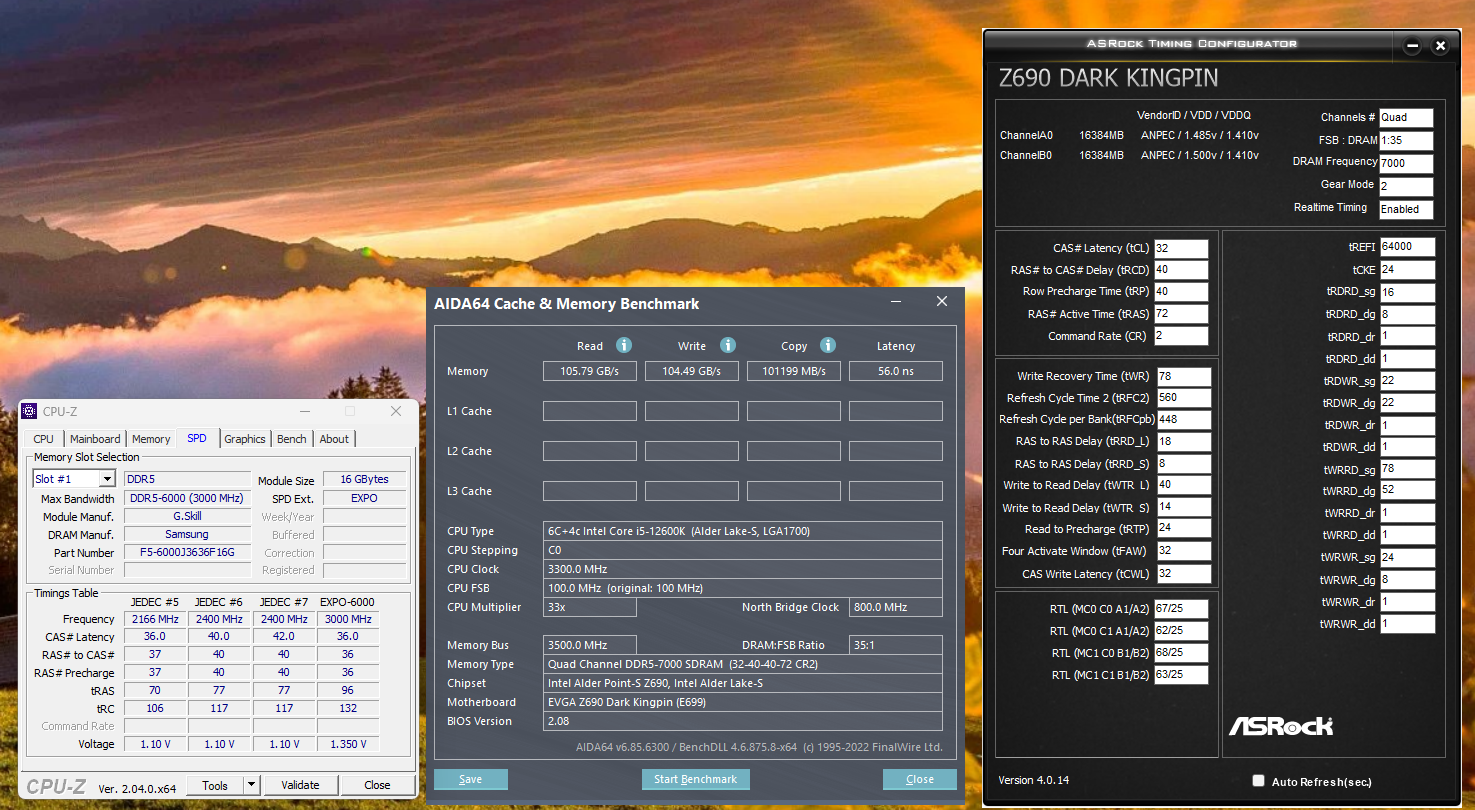Image resolution: width=1475 pixels, height=810 pixels.
Task: Click the Row Precharge Time (tRP) field
Action: click(x=1181, y=292)
